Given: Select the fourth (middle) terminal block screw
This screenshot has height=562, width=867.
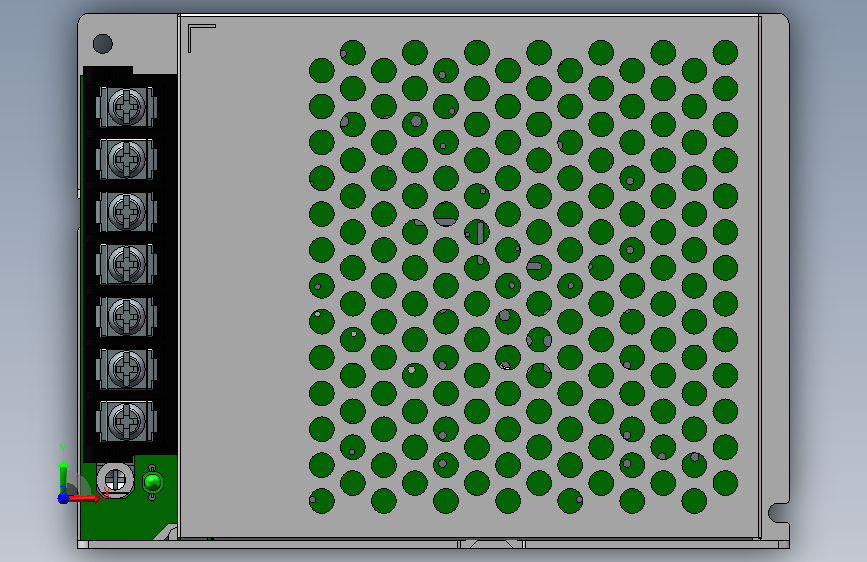Looking at the screenshot, I should [127, 263].
